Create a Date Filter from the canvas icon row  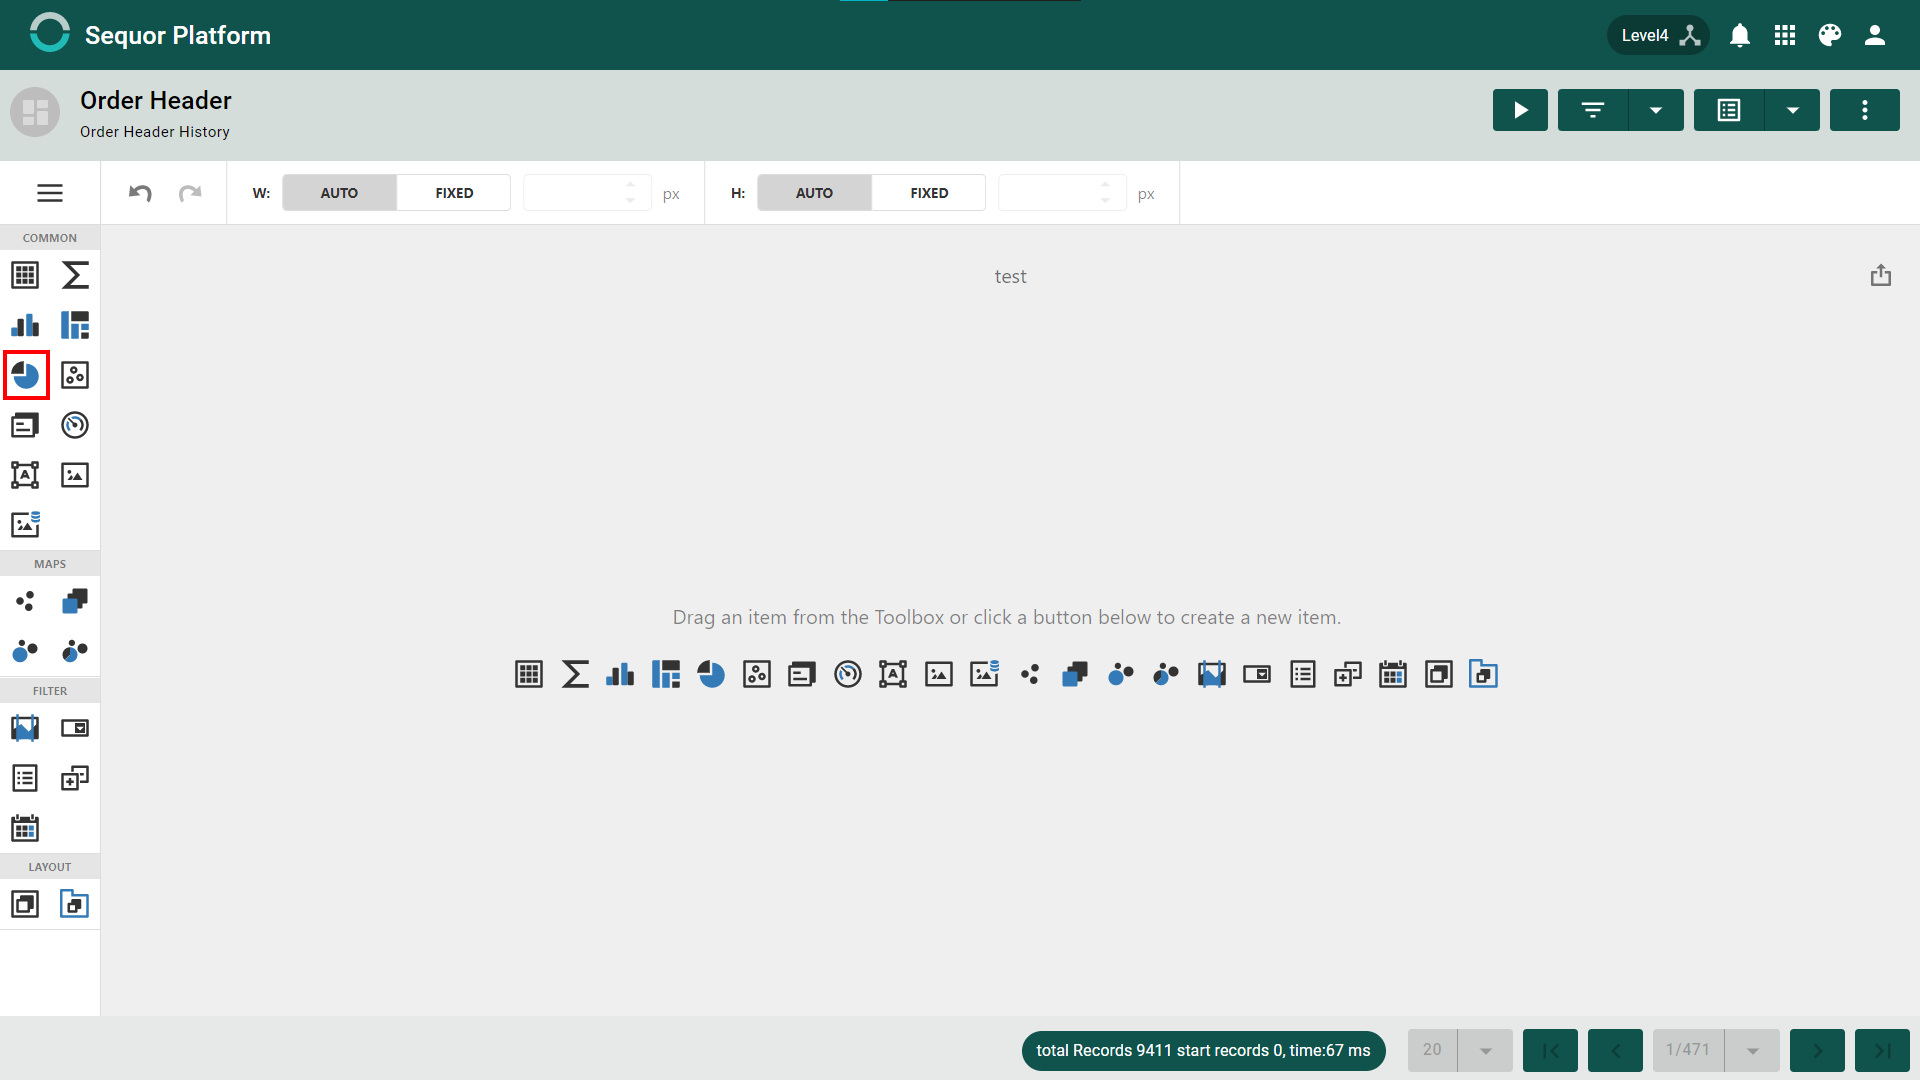point(1393,674)
